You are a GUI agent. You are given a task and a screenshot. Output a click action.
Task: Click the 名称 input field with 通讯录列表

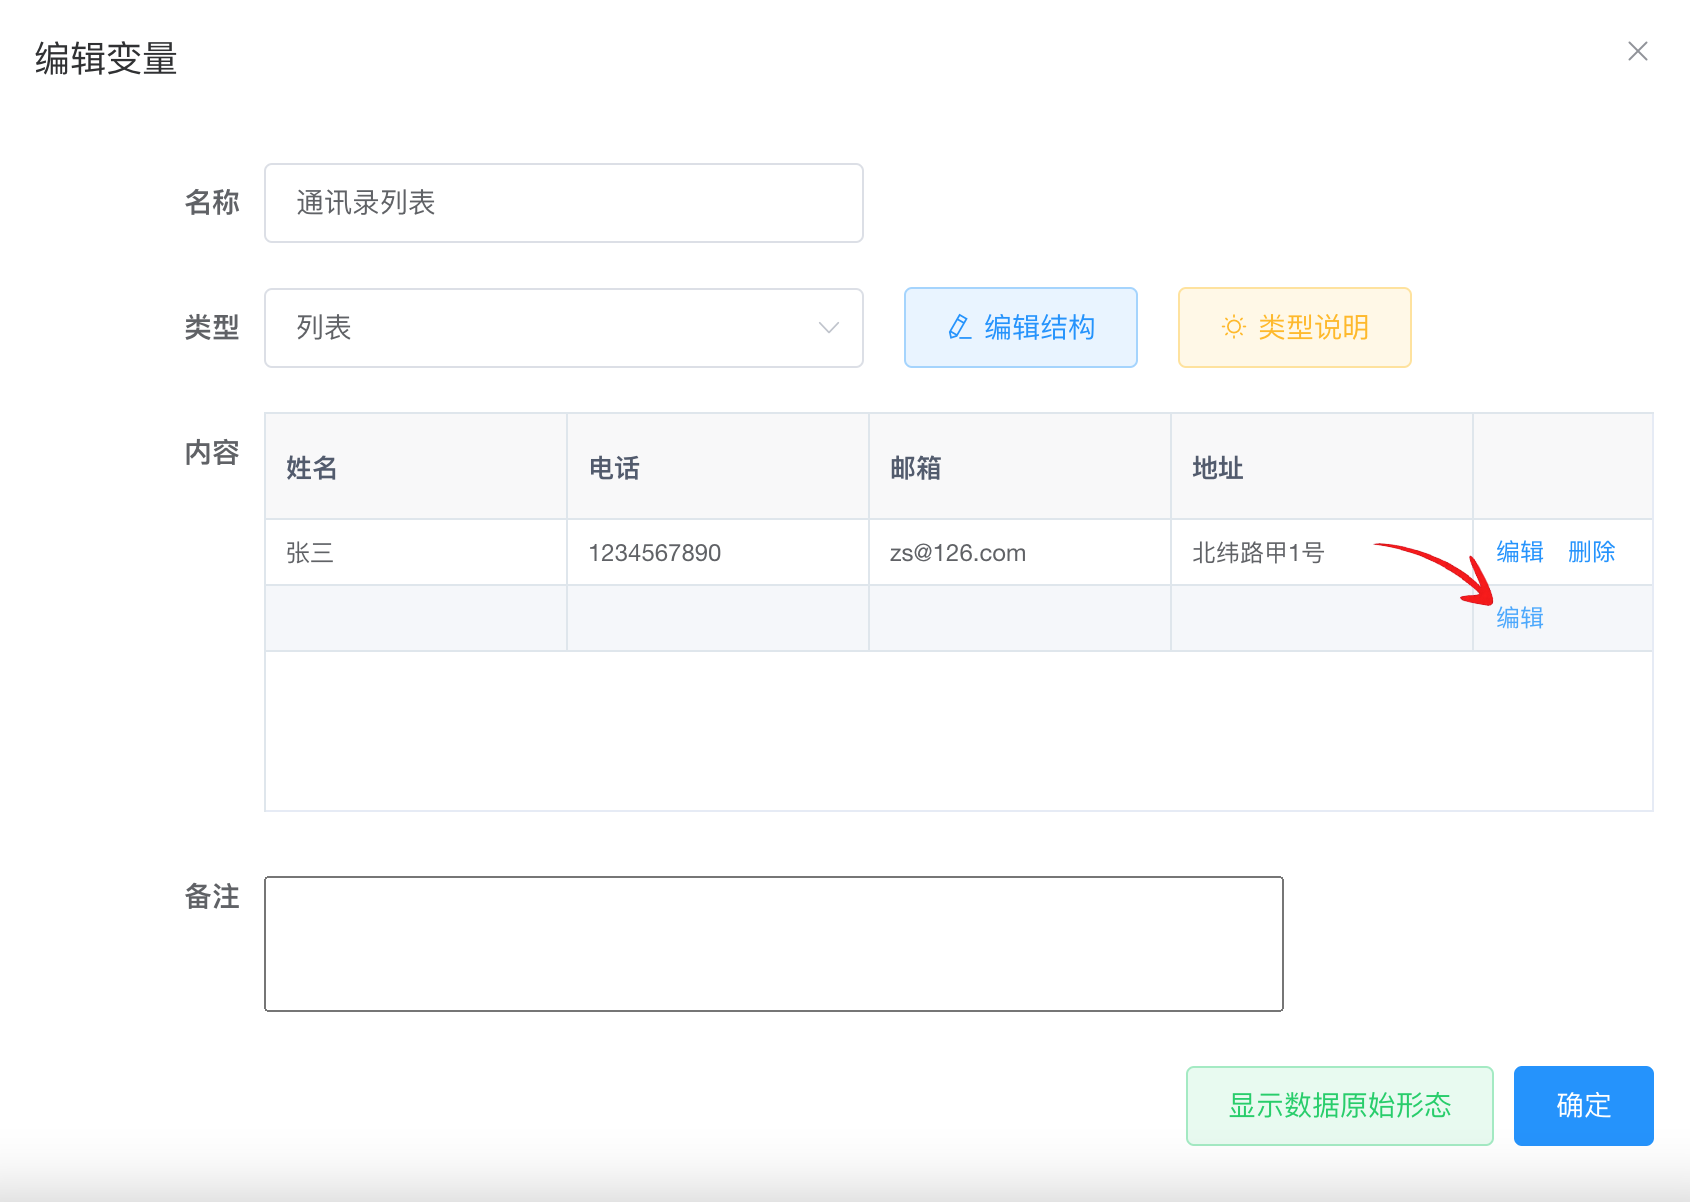coord(564,203)
